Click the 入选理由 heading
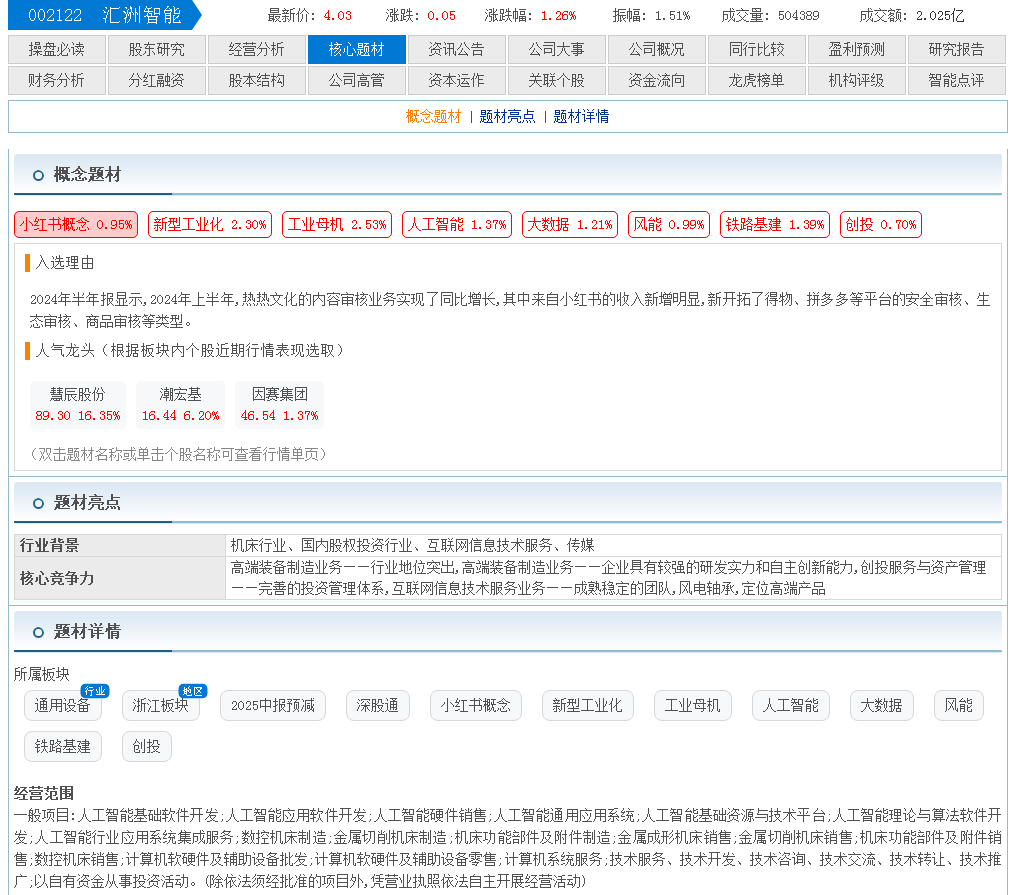Image resolution: width=1017 pixels, height=895 pixels. click(x=65, y=263)
